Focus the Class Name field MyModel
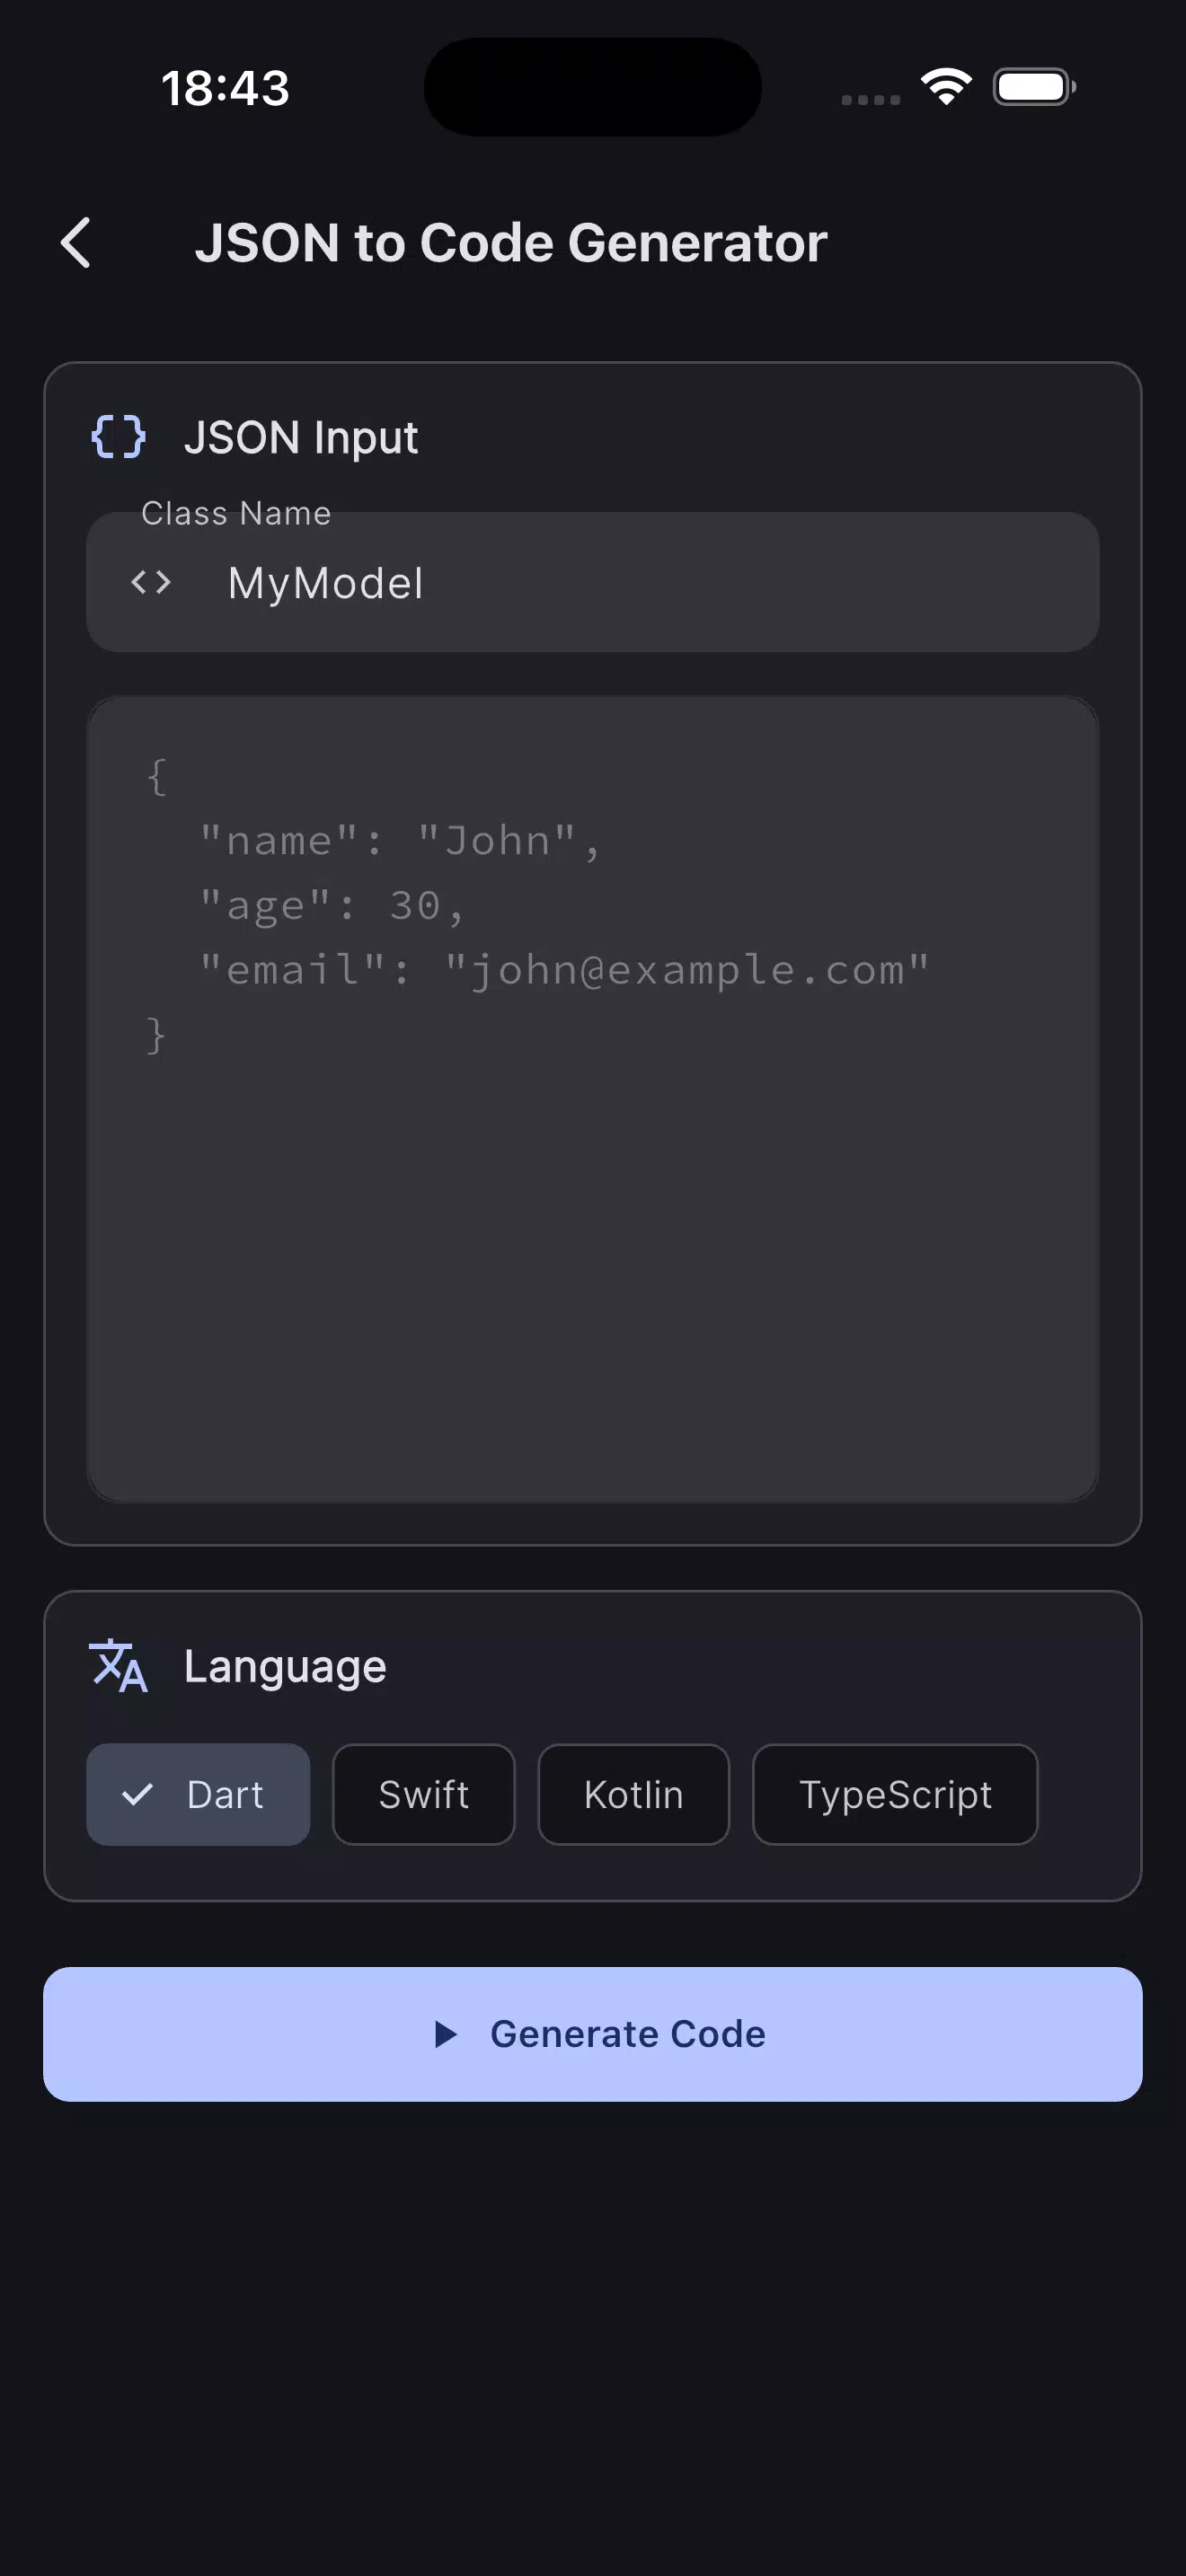This screenshot has width=1186, height=2576. 593,582
